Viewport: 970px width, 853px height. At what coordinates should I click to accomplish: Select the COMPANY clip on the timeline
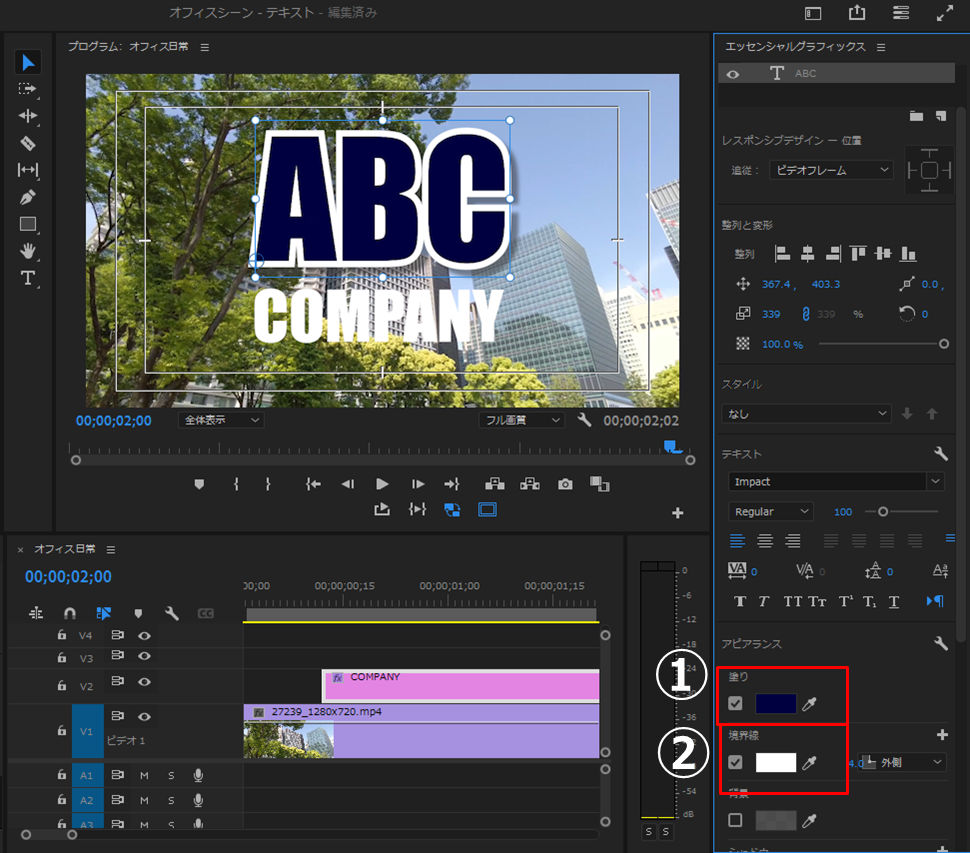(x=460, y=686)
